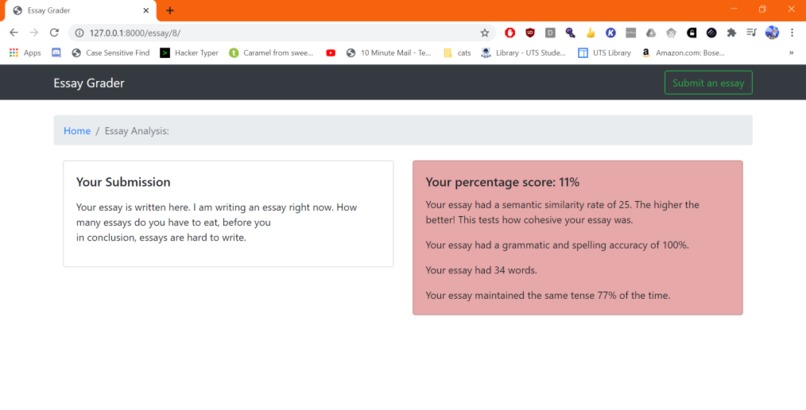Open the Apps bookmark shortcut
The image size is (806, 410).
(25, 53)
